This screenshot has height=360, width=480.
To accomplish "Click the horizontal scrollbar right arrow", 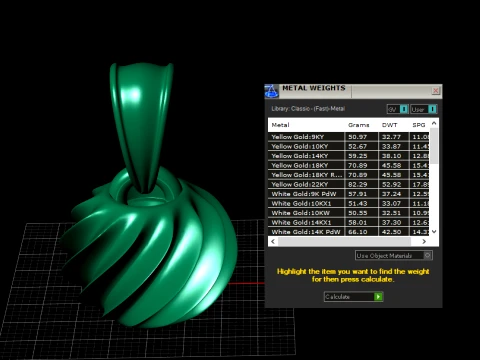I will coord(424,241).
